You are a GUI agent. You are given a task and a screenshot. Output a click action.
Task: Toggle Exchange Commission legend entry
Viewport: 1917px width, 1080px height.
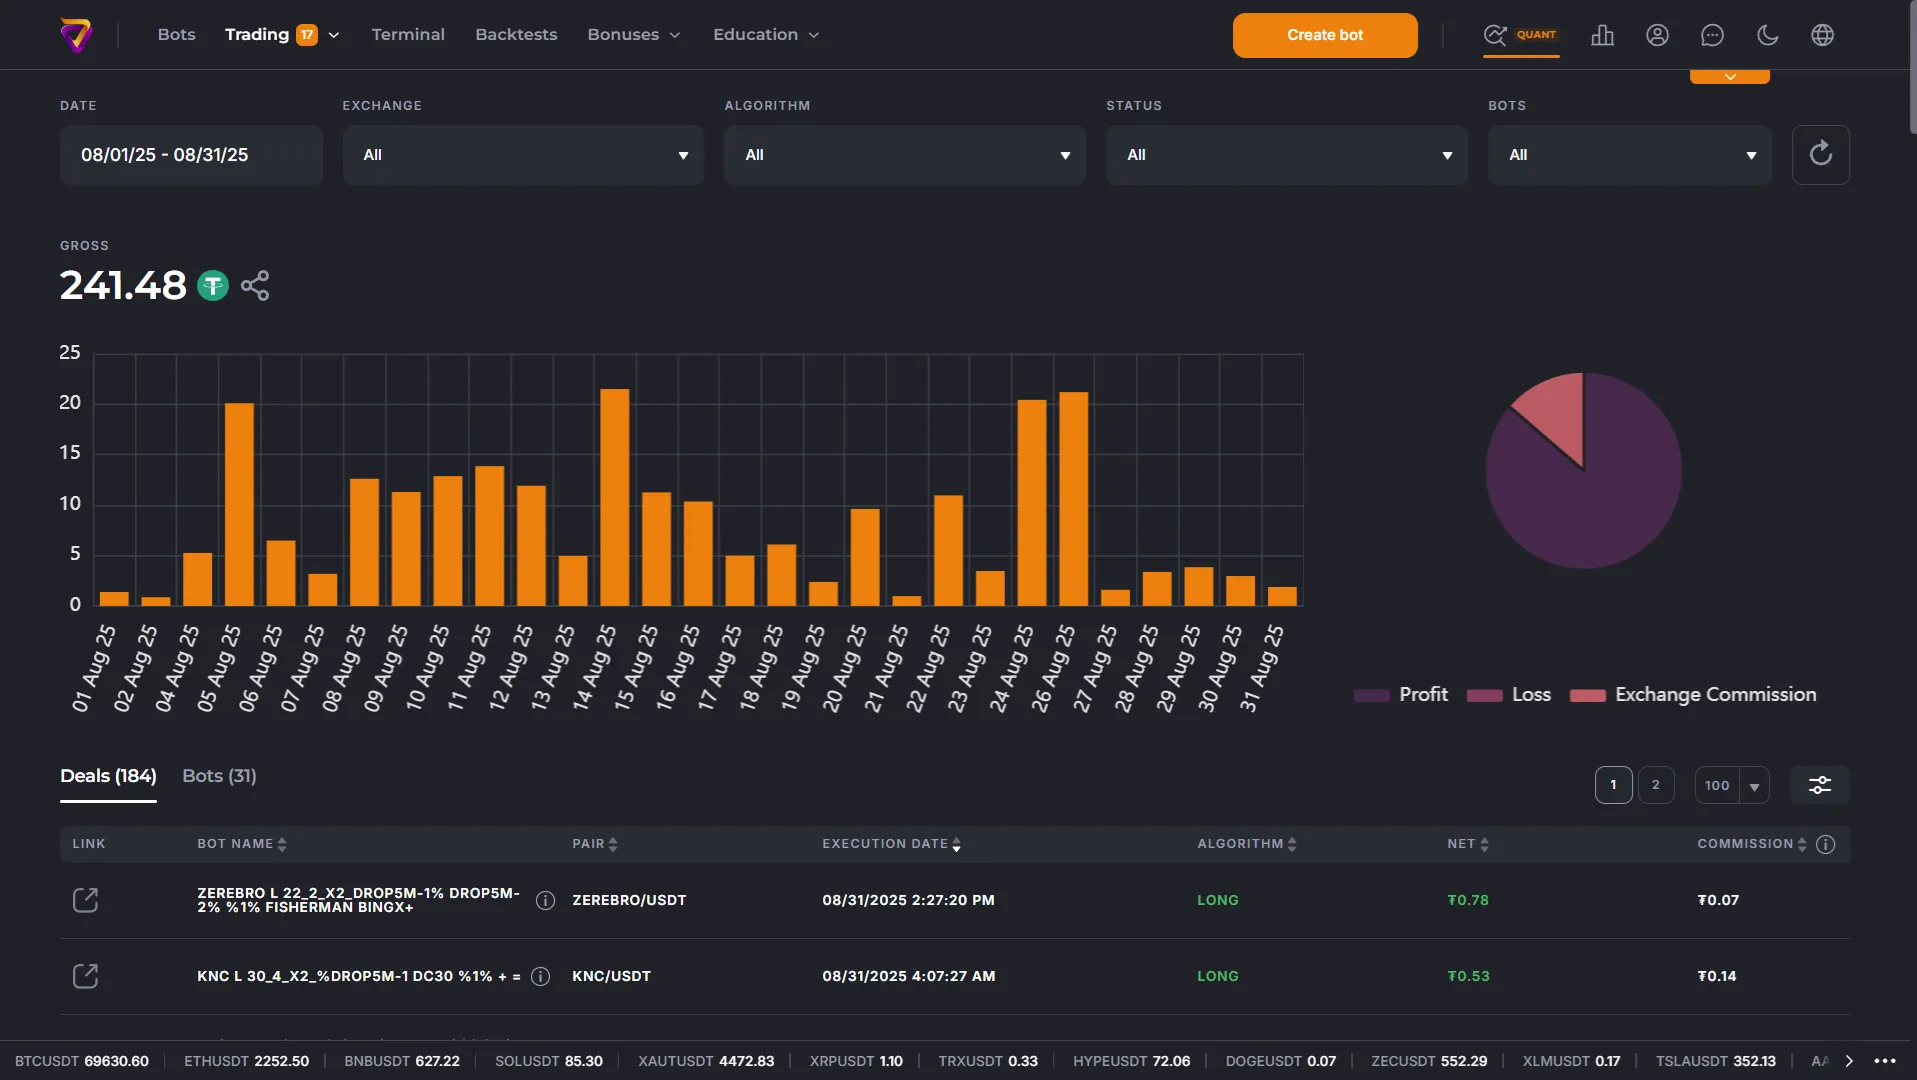(1693, 695)
